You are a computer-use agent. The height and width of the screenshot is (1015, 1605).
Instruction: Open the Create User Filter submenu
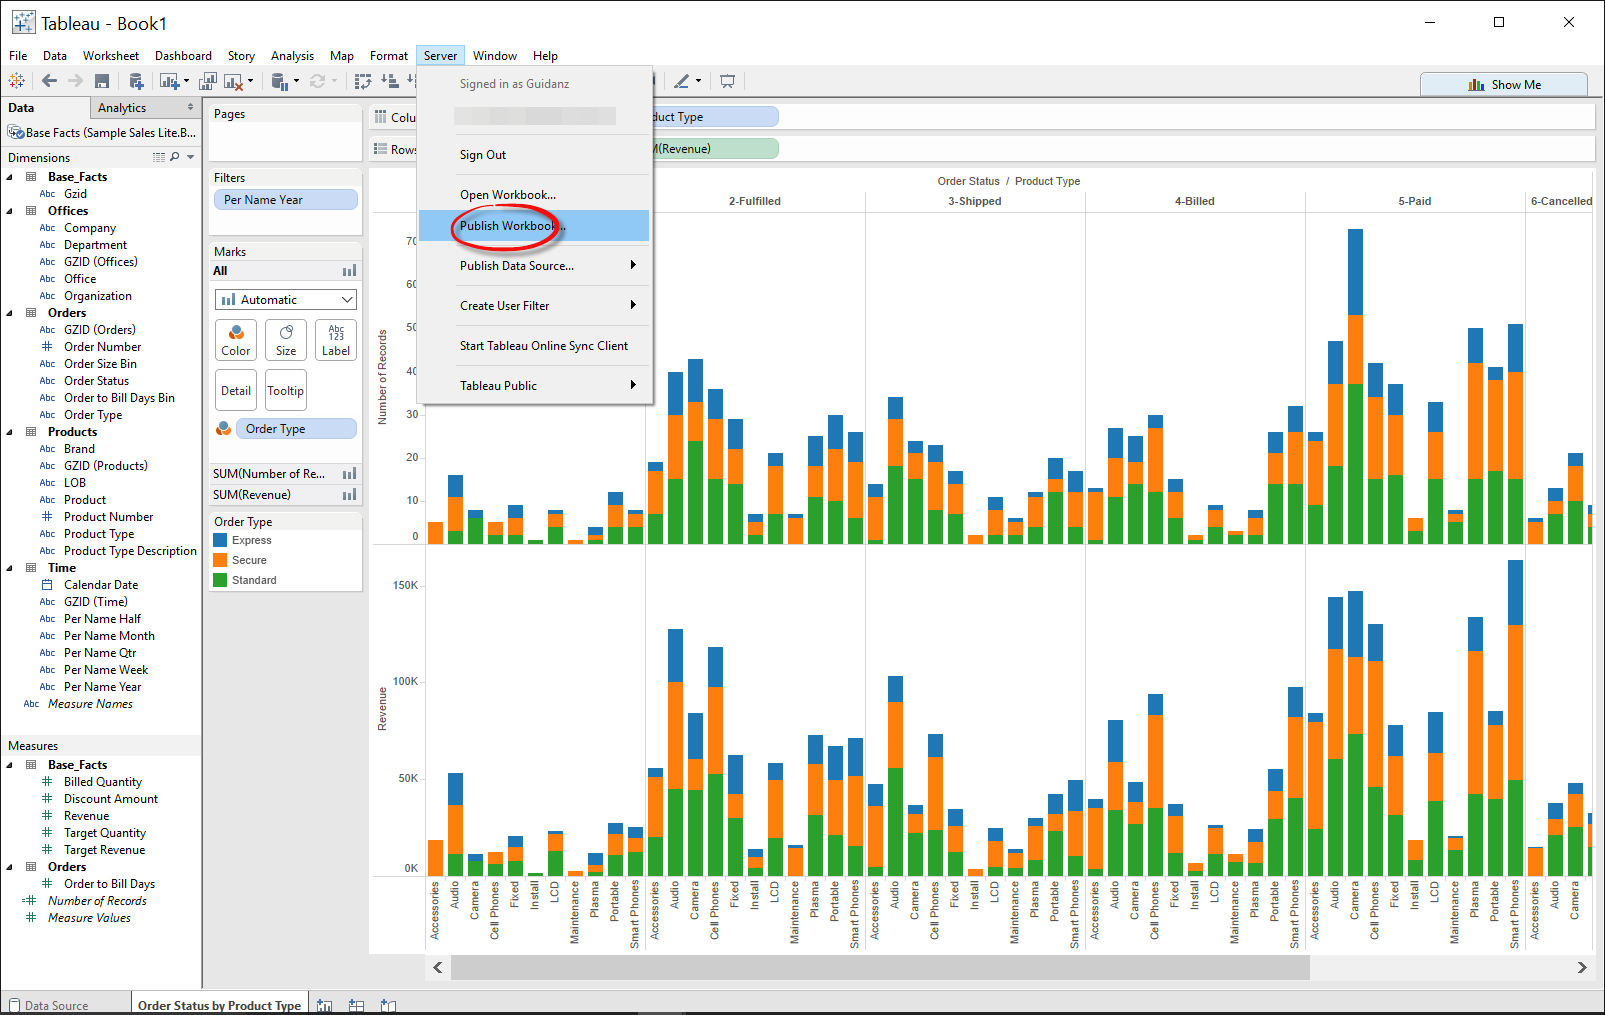coord(534,306)
